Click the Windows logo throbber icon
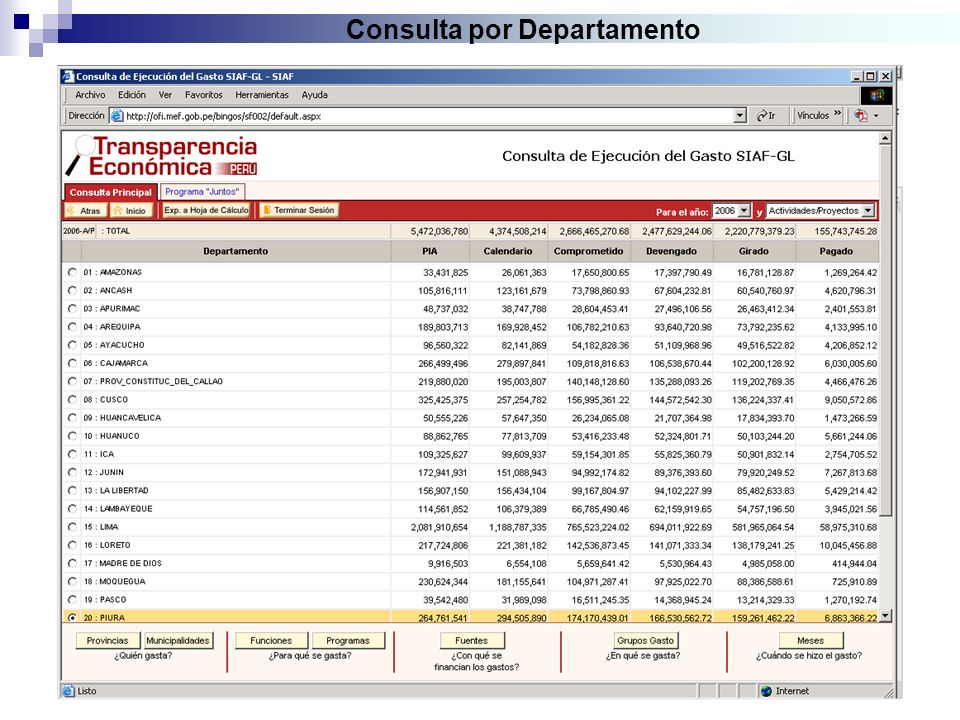Viewport: 960px width, 720px height. 876,95
